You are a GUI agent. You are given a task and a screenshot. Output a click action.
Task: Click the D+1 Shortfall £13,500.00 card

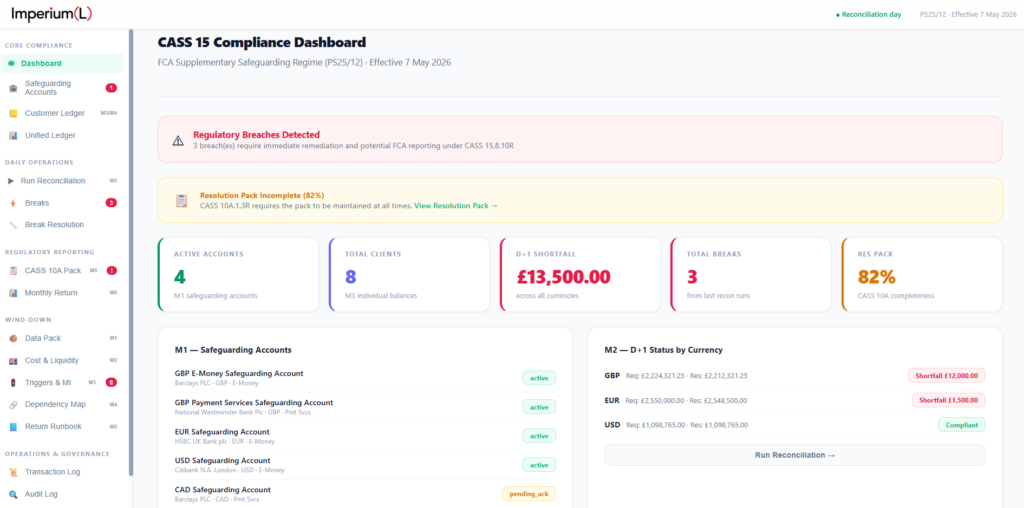coord(580,274)
